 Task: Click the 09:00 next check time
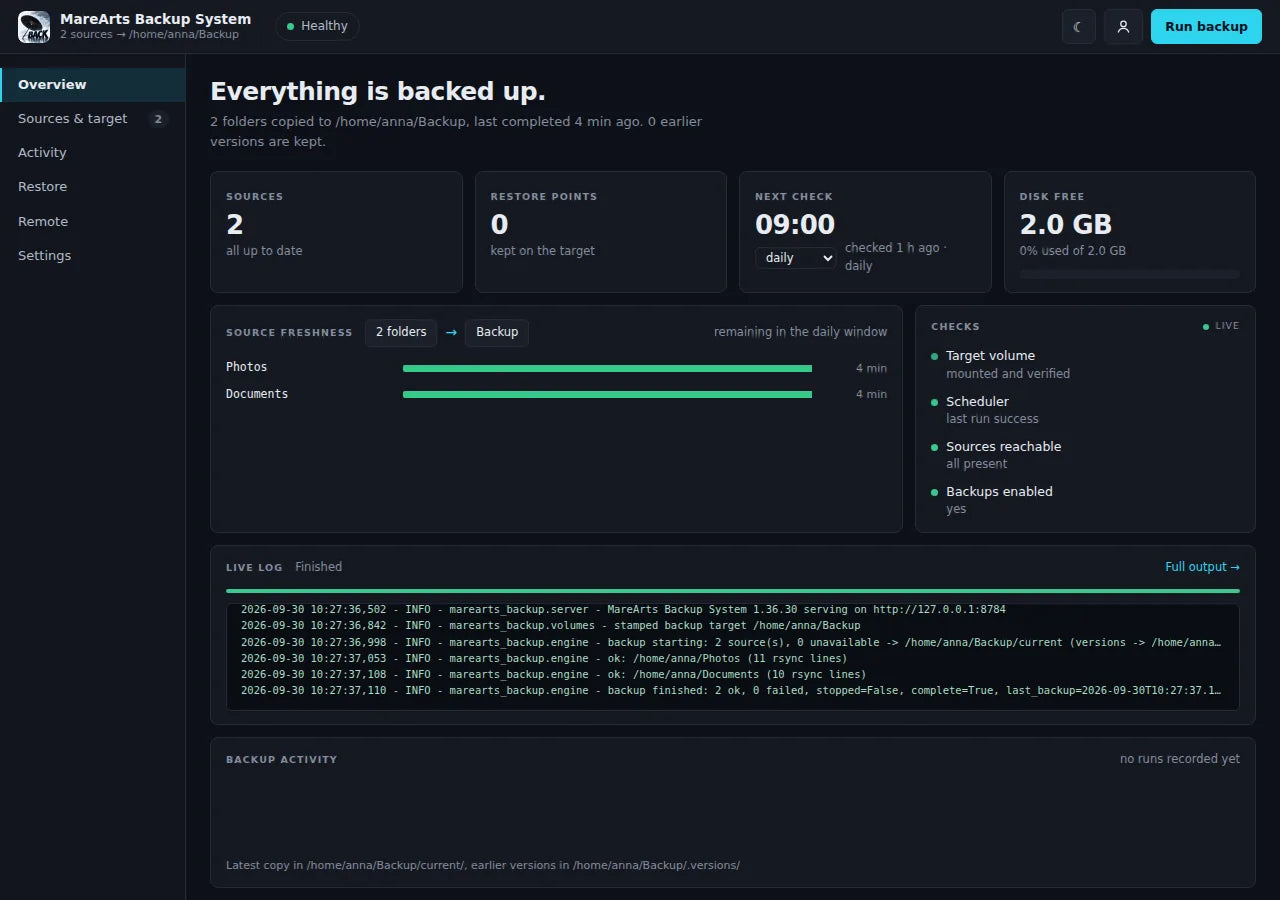[x=795, y=224]
